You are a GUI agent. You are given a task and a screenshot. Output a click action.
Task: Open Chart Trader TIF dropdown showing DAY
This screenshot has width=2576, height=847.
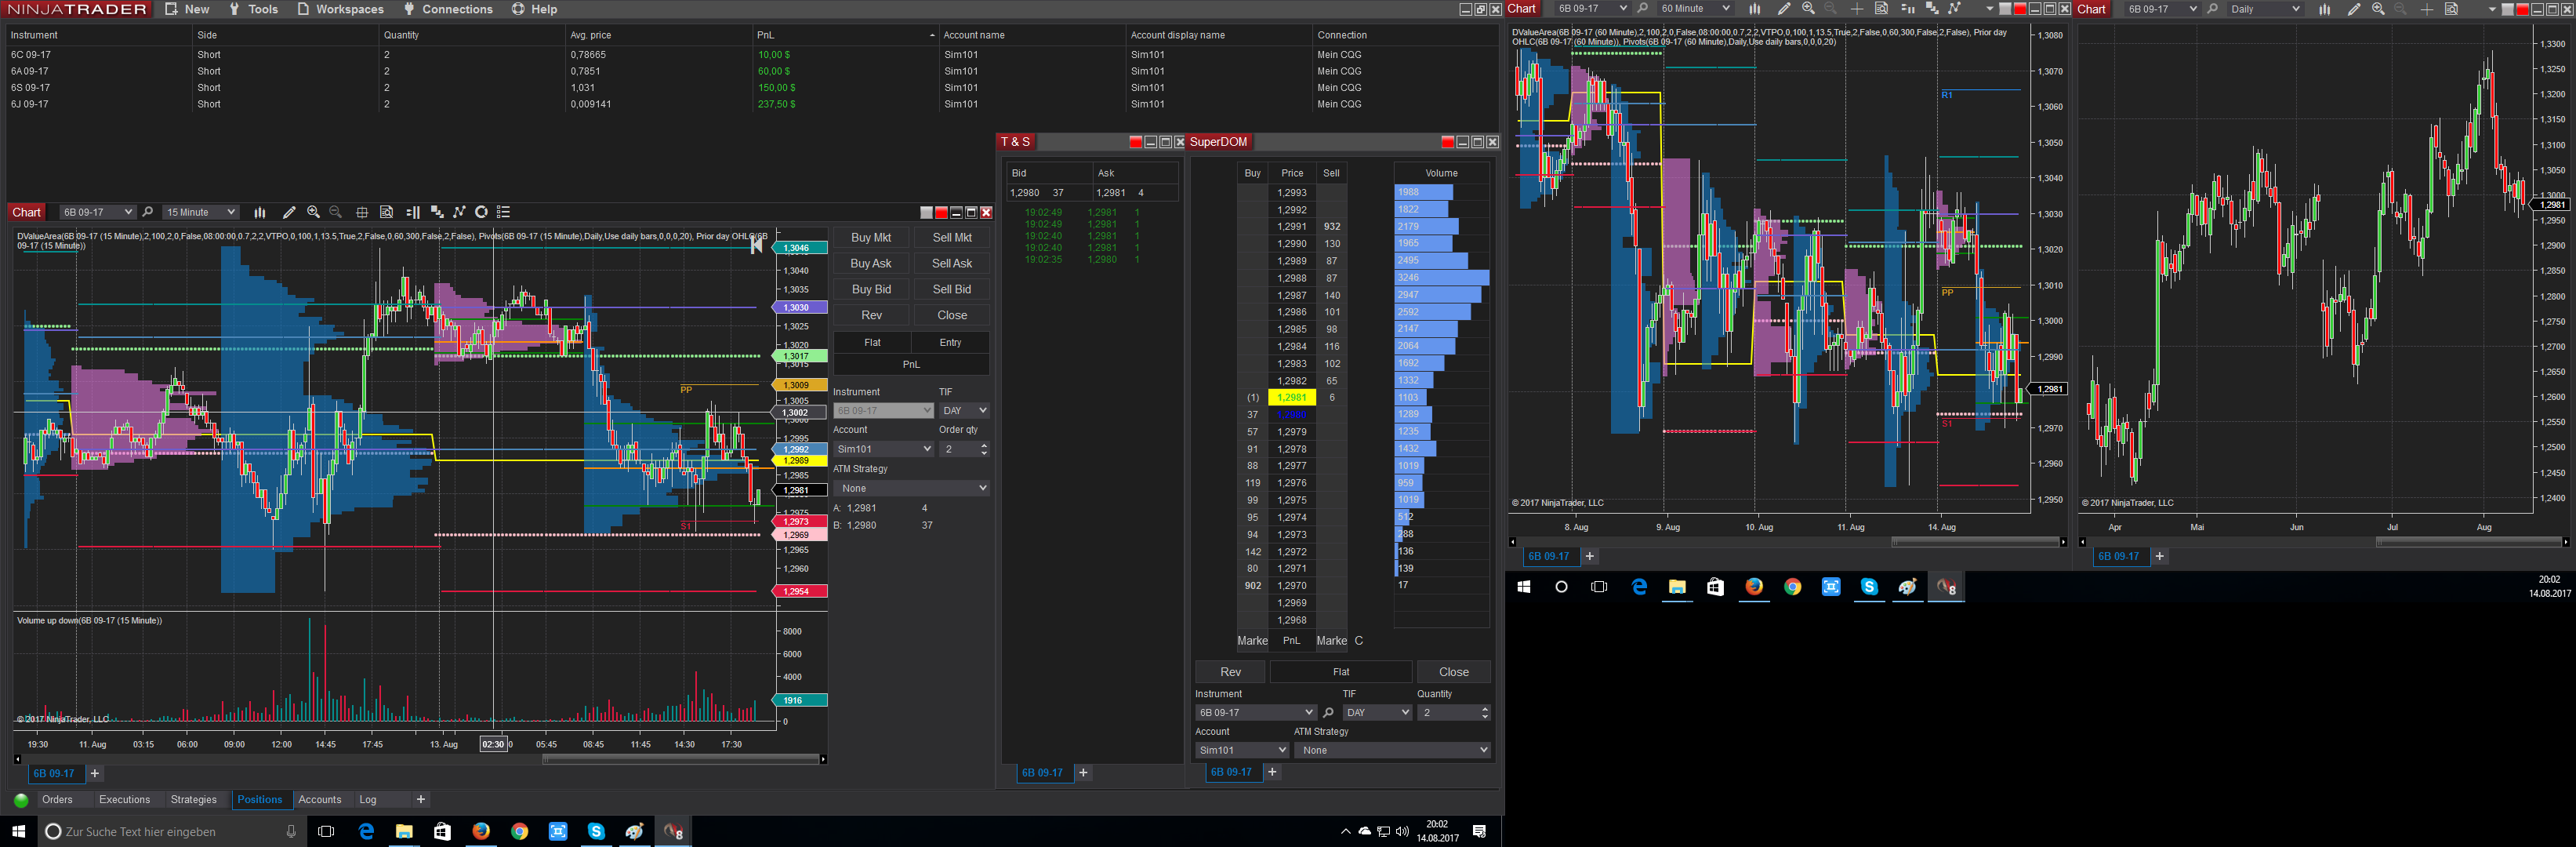[x=965, y=411]
